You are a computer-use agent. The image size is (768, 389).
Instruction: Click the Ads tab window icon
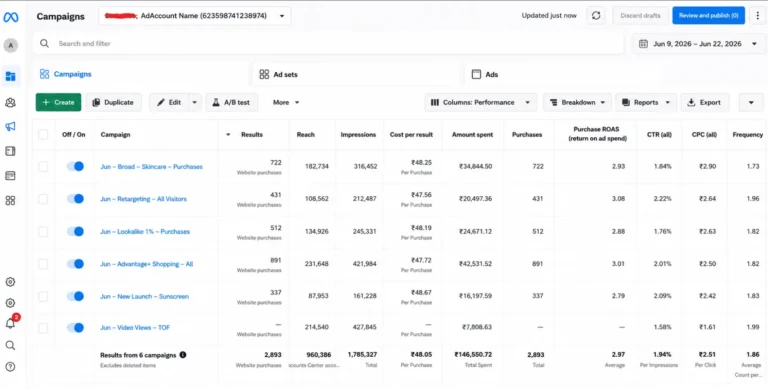(x=476, y=74)
